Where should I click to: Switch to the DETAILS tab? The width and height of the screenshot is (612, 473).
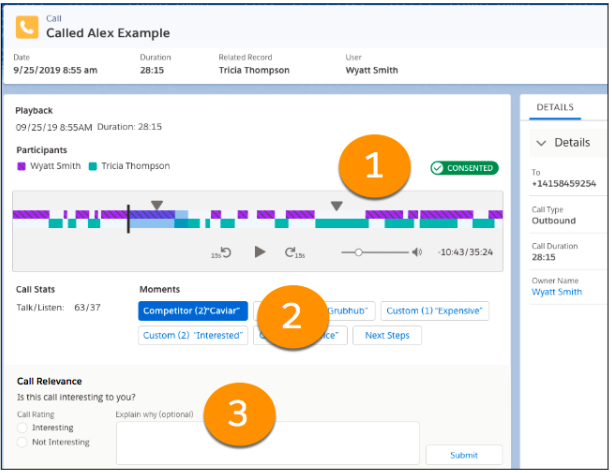(x=555, y=107)
